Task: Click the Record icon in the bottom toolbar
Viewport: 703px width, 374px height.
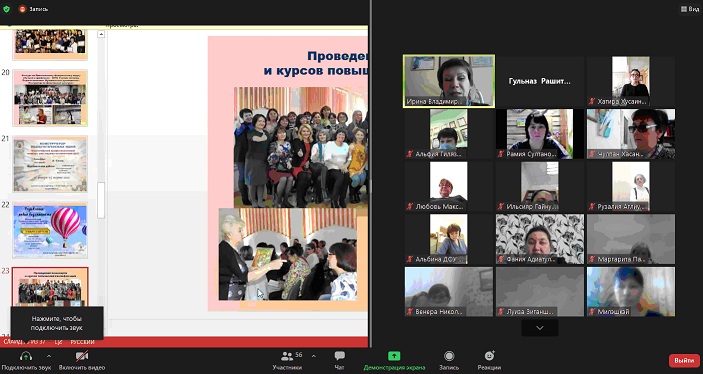Action: tap(449, 356)
